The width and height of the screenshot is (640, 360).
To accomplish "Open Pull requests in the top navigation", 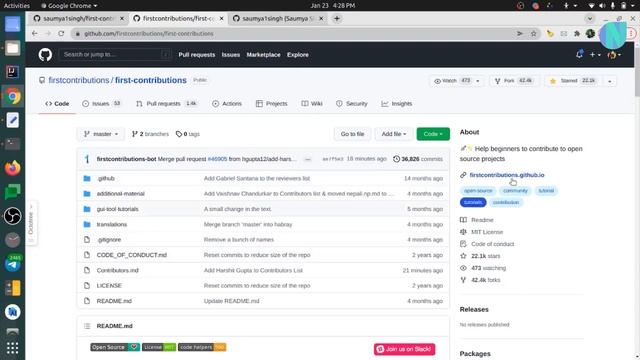I will coord(196,55).
